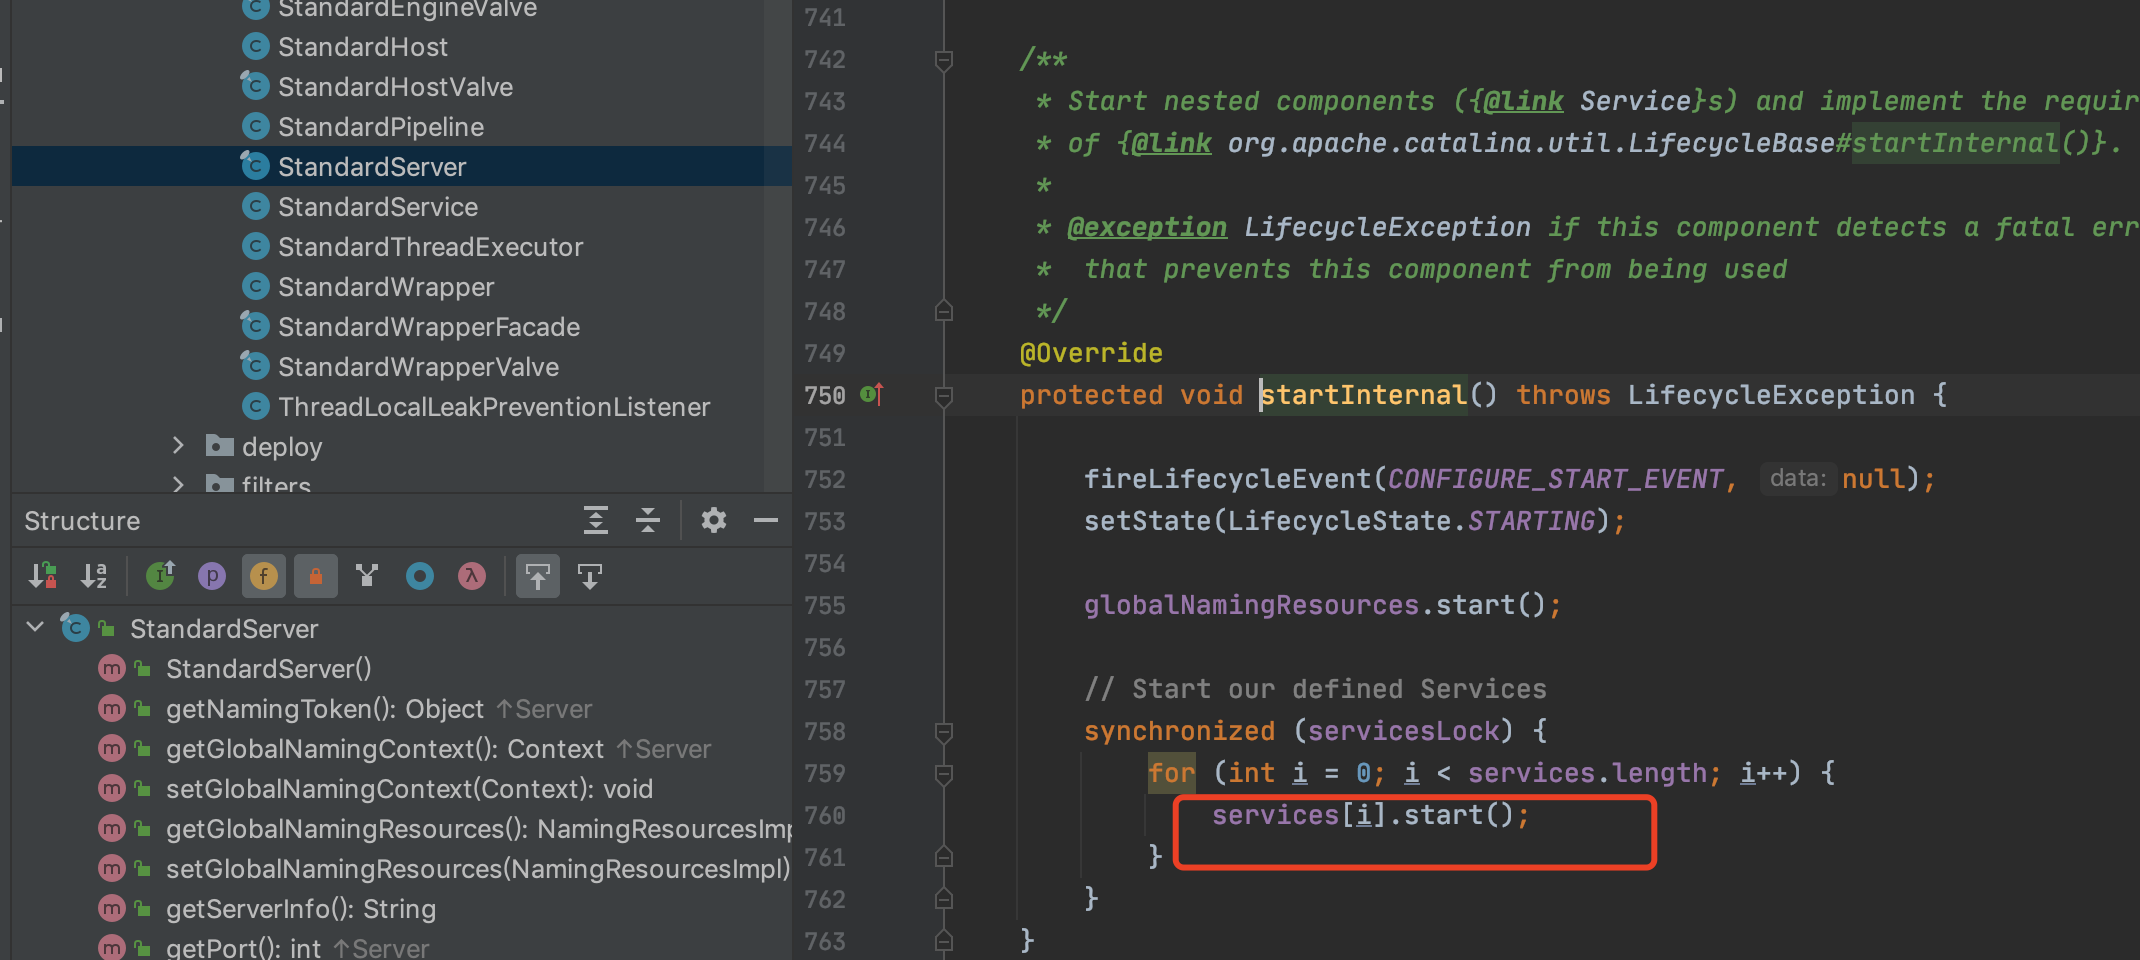The height and width of the screenshot is (960, 2140).
Task: Click the data: parameter hint
Action: tap(1798, 479)
